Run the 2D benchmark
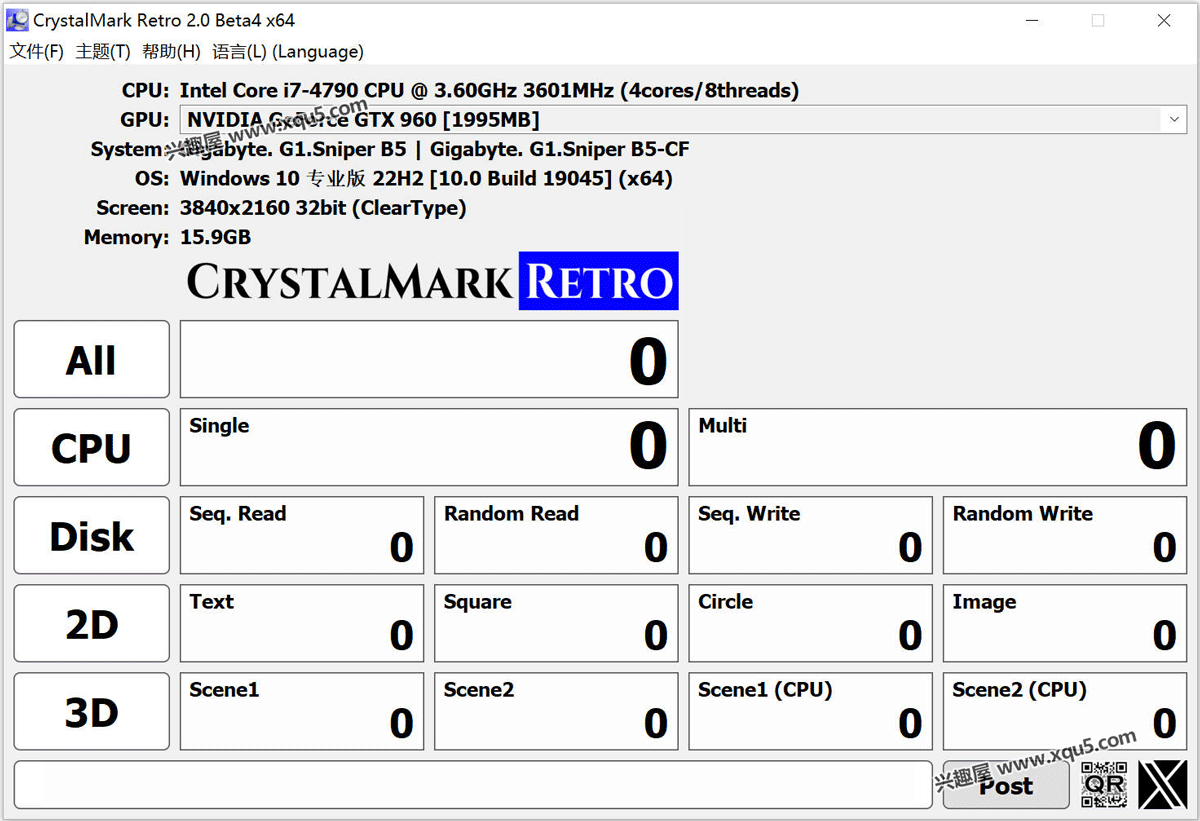Screen dimensions: 1200x821 pos(92,624)
